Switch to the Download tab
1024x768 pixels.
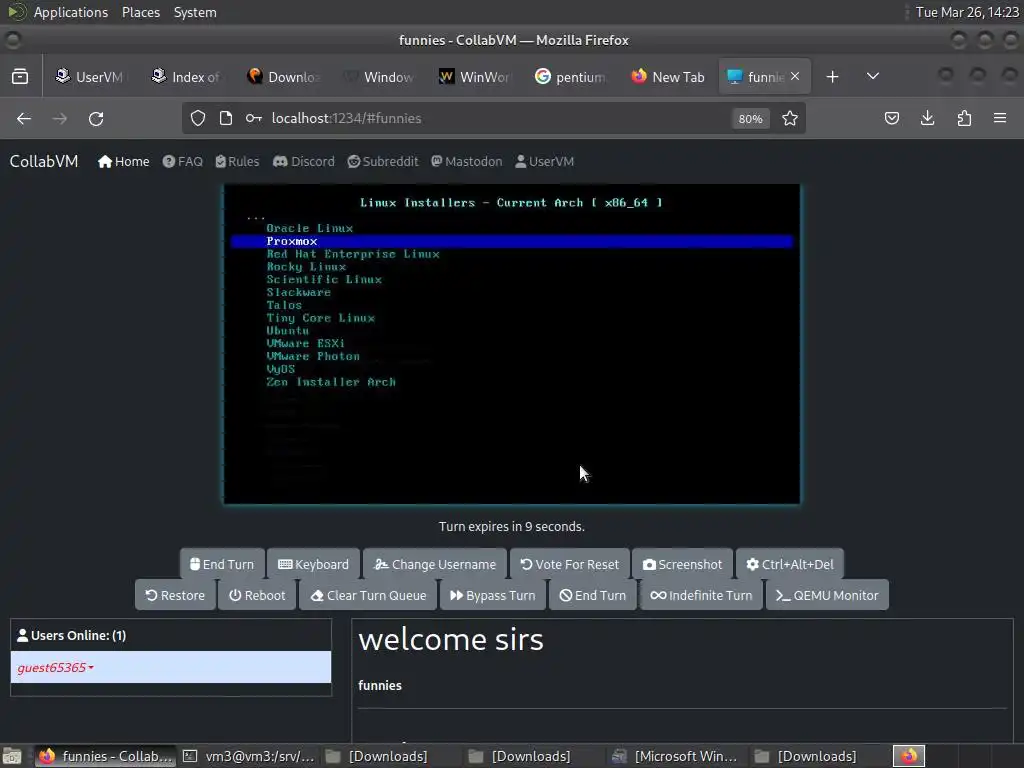(283, 76)
